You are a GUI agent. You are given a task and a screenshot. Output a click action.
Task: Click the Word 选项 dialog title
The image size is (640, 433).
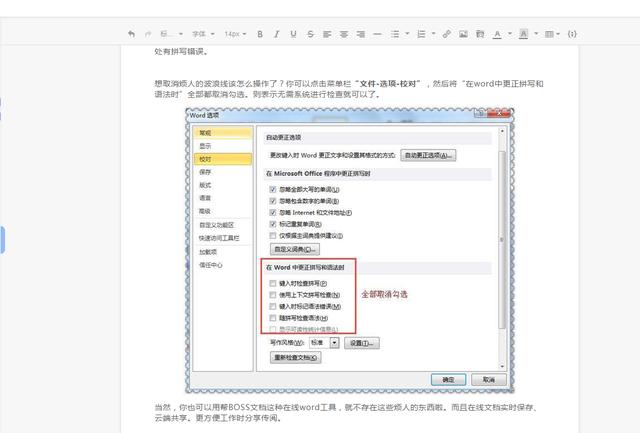pos(204,115)
